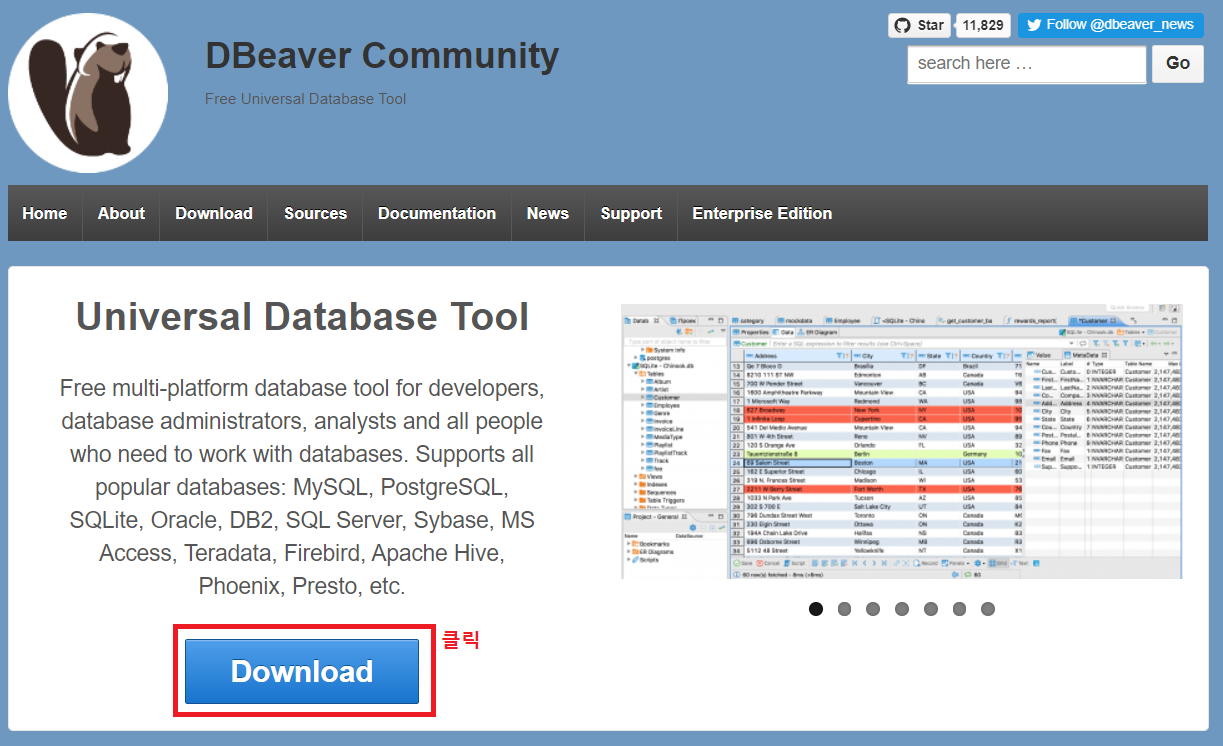The height and width of the screenshot is (746, 1223).
Task: Select the second carousel slide dot
Action: [x=845, y=609]
